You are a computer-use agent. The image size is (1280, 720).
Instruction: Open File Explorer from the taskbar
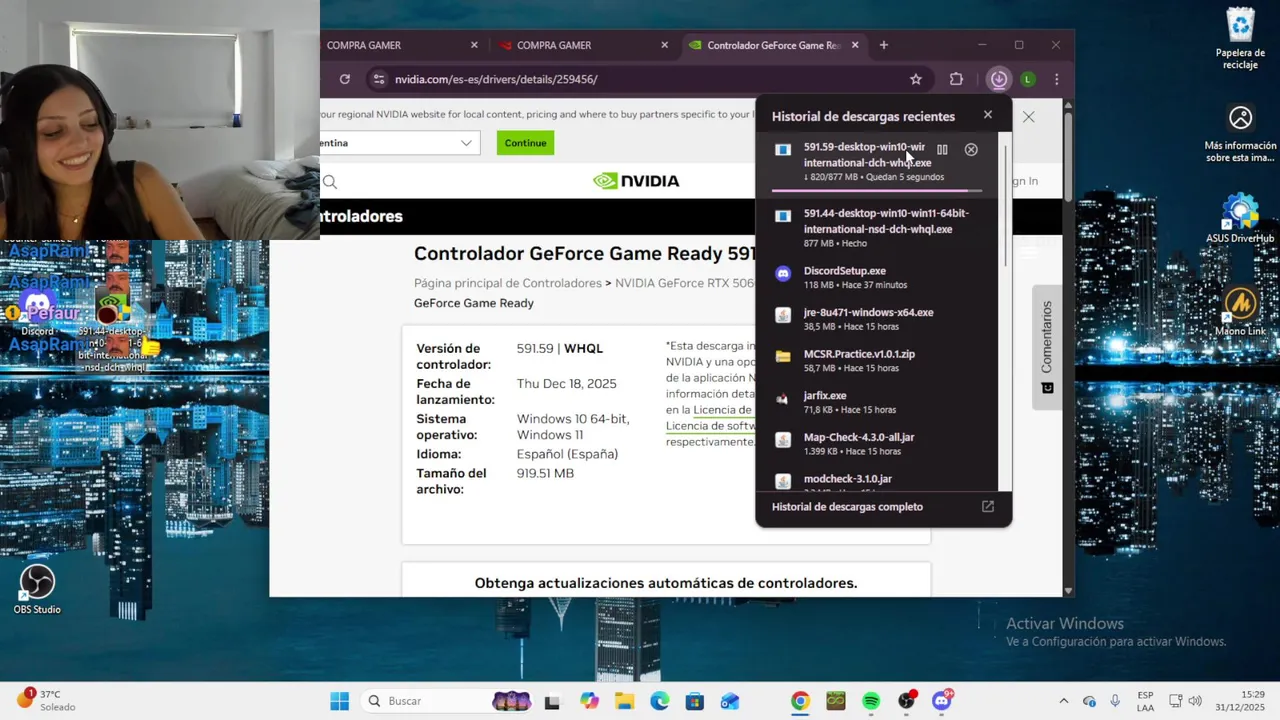pyautogui.click(x=624, y=701)
